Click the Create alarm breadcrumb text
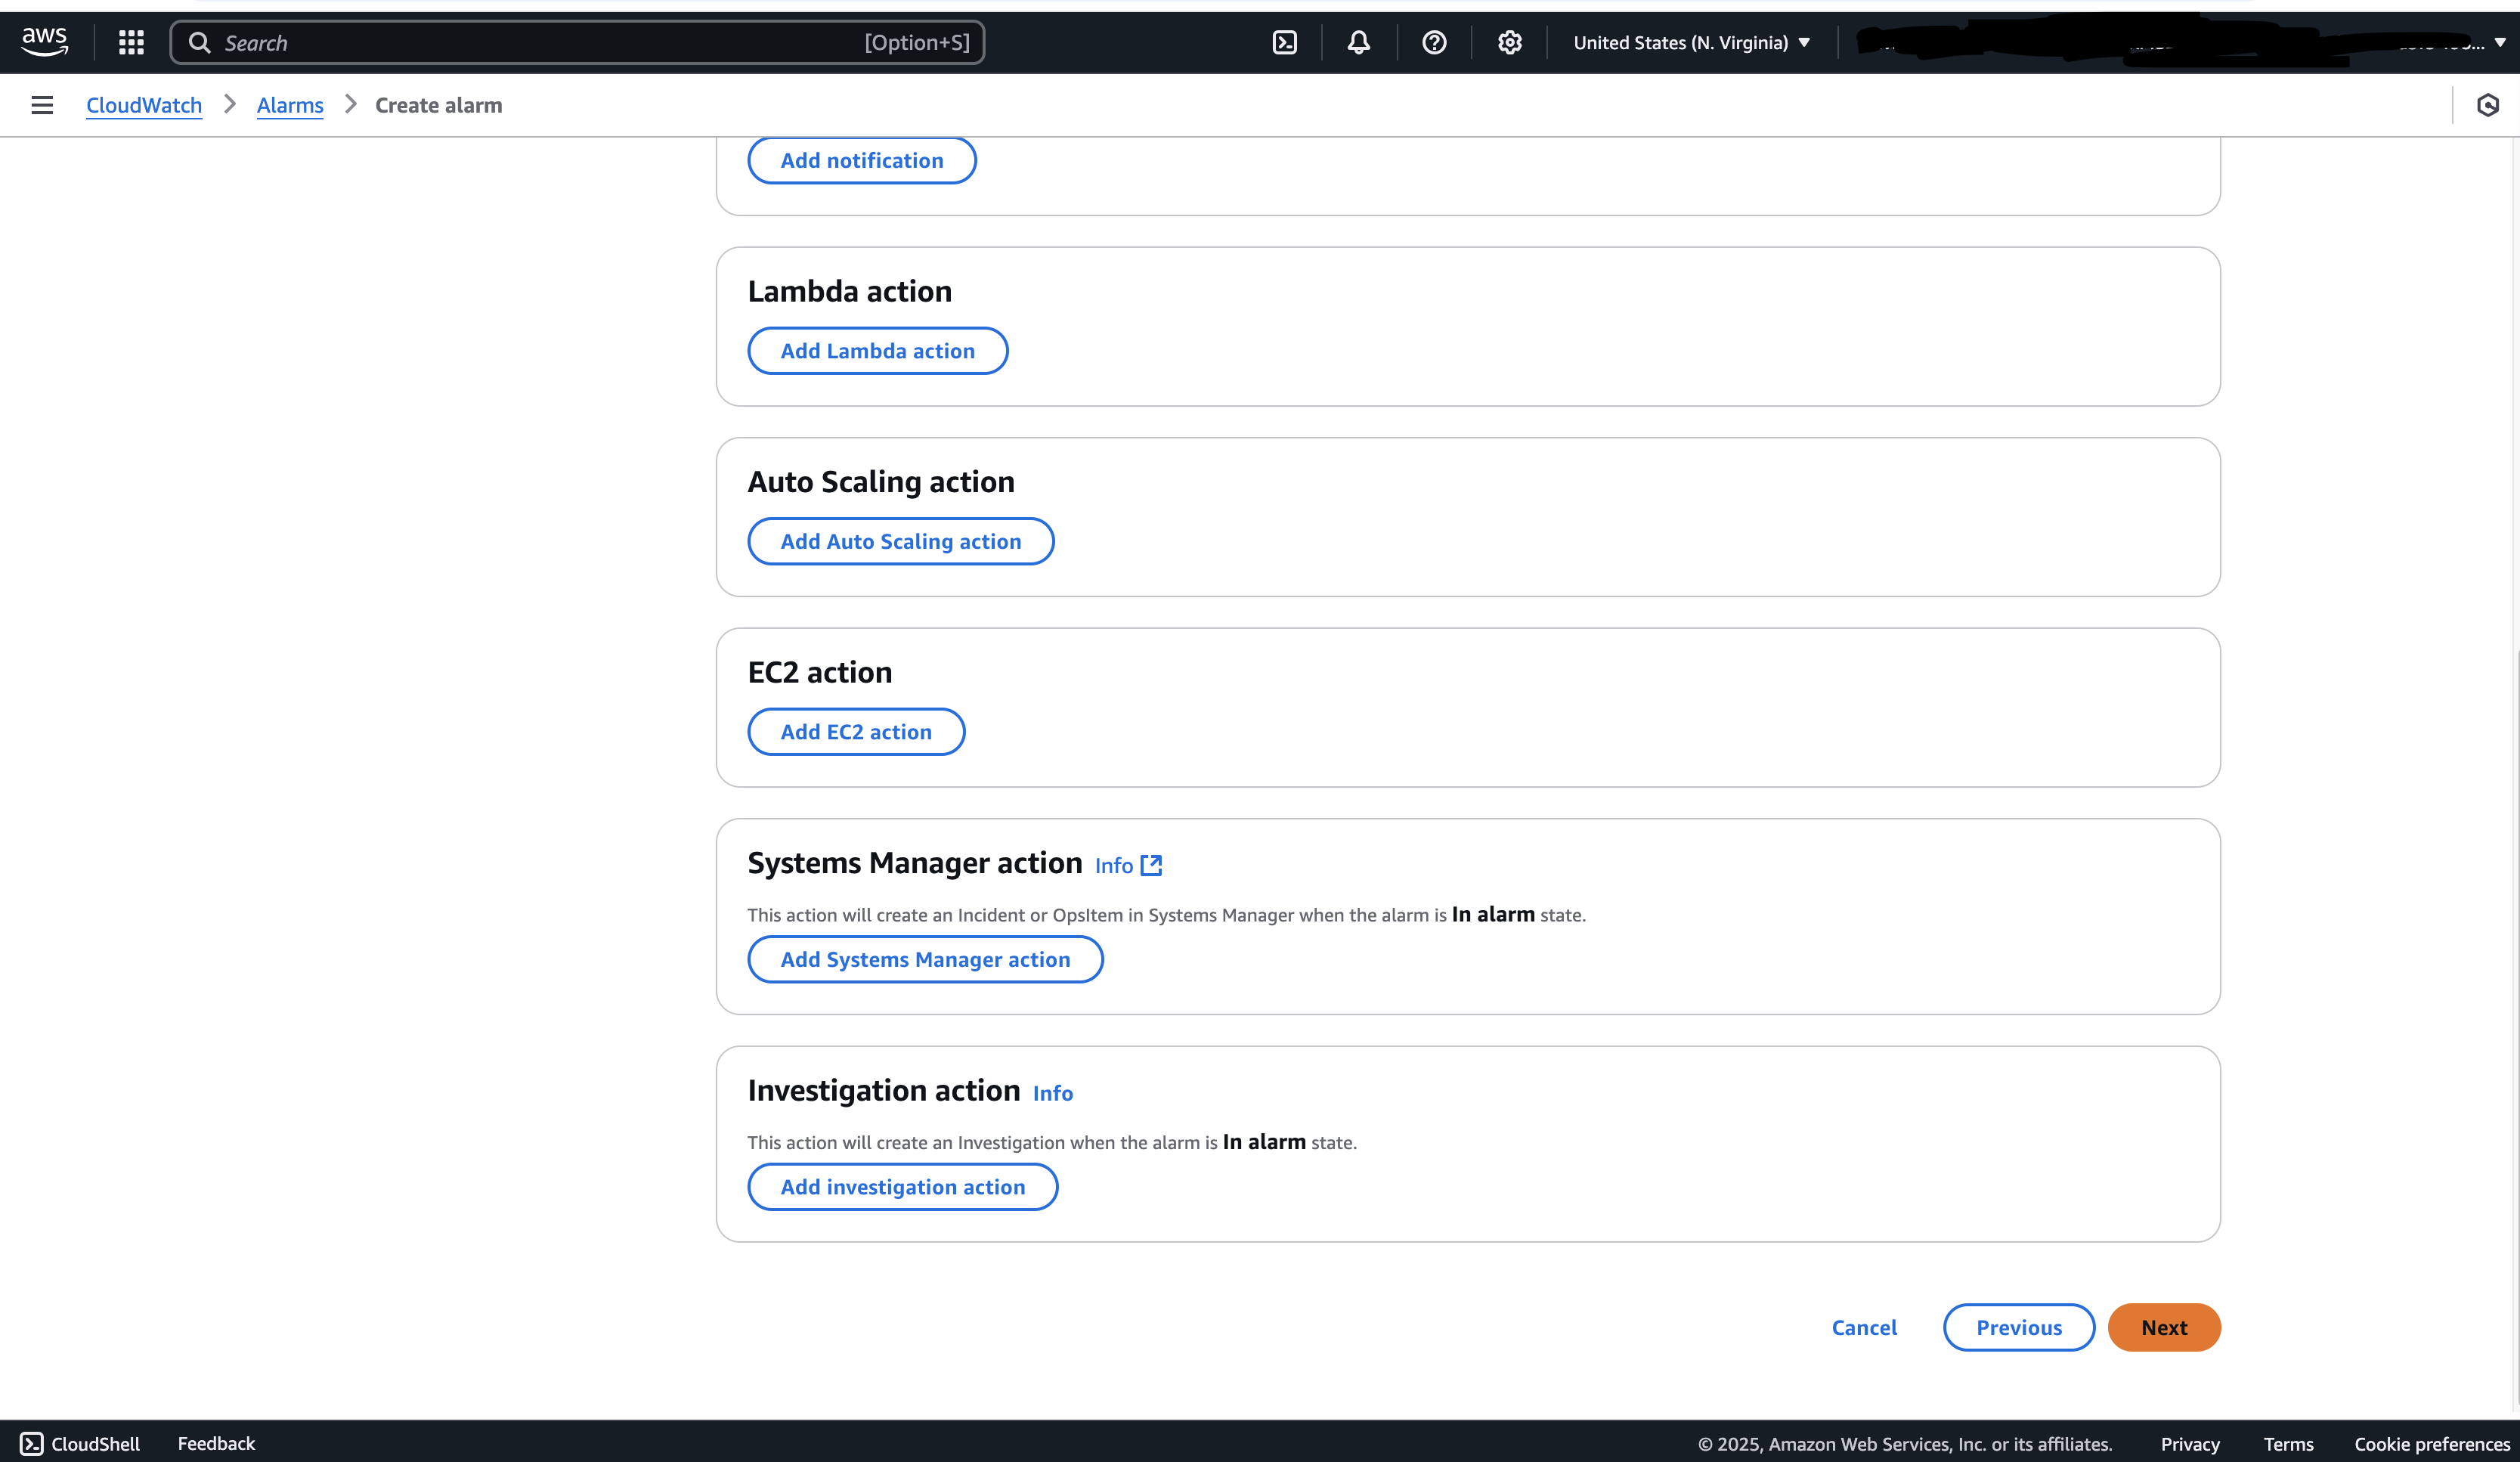The height and width of the screenshot is (1462, 2520). (438, 105)
